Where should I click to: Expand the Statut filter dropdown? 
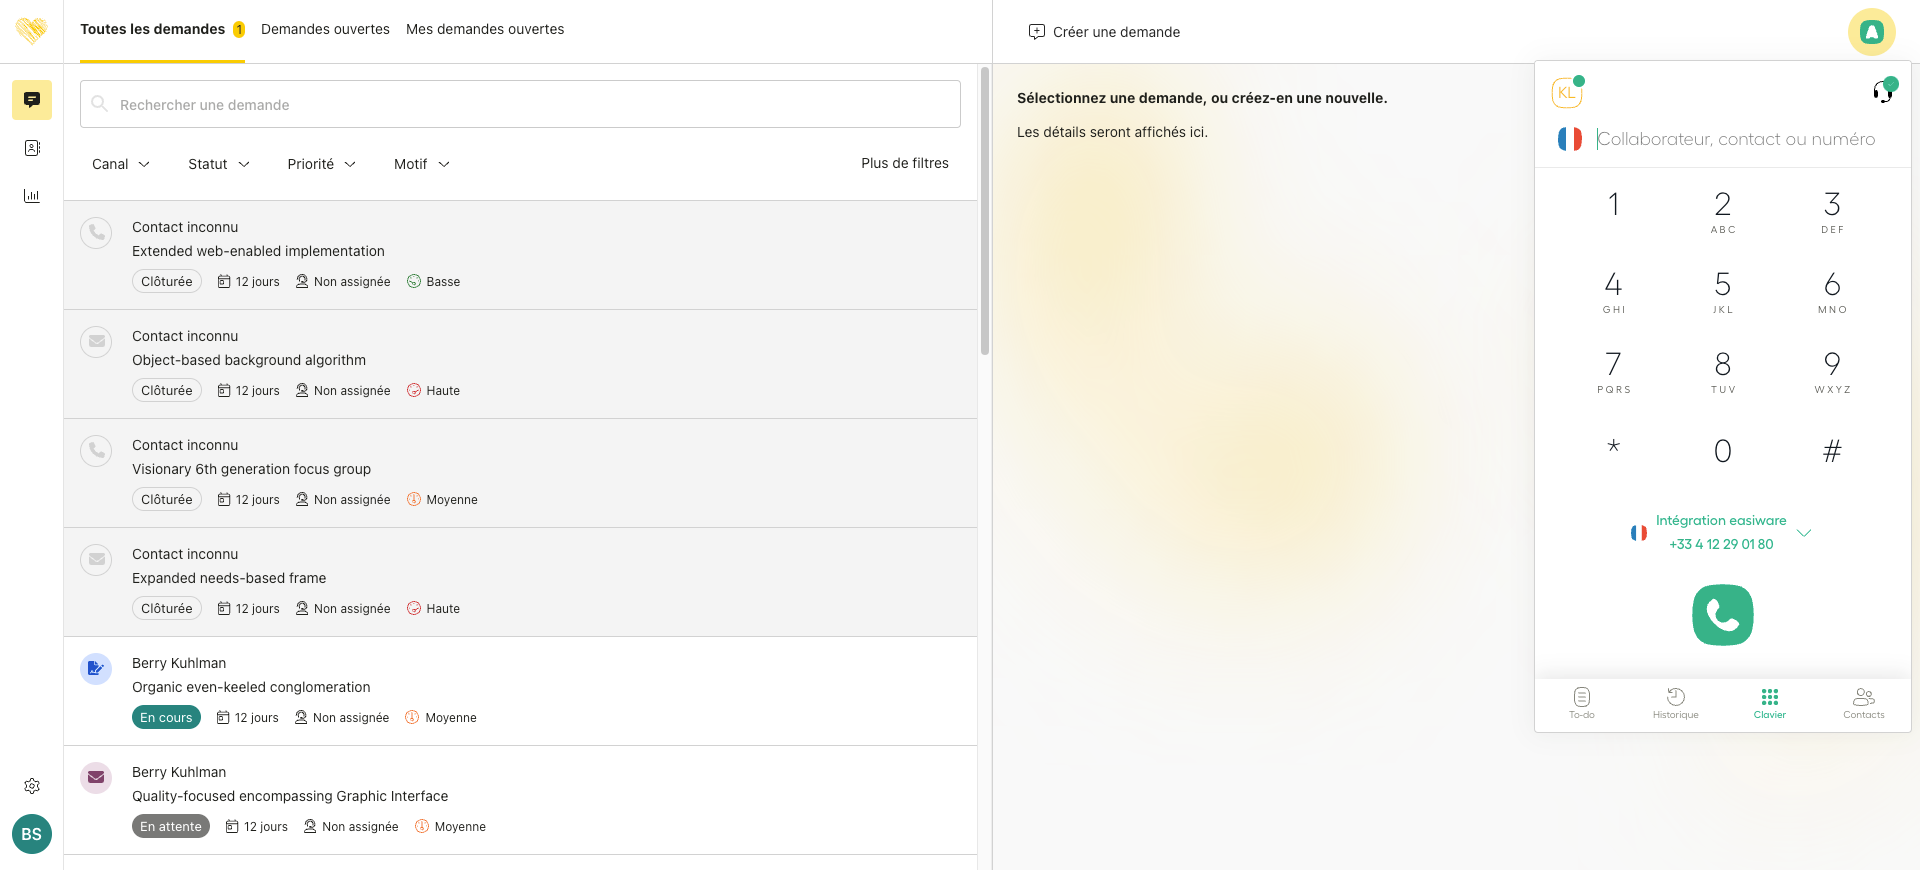pos(218,164)
